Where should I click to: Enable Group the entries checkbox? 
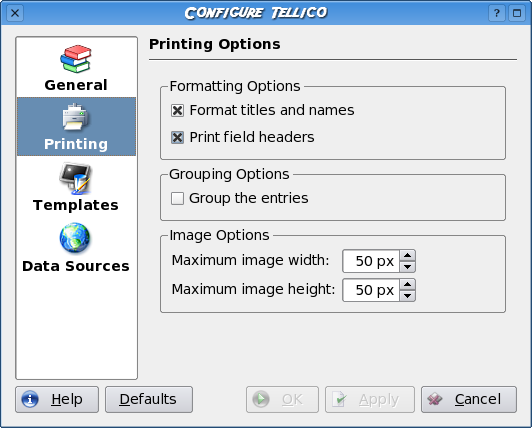tap(177, 198)
